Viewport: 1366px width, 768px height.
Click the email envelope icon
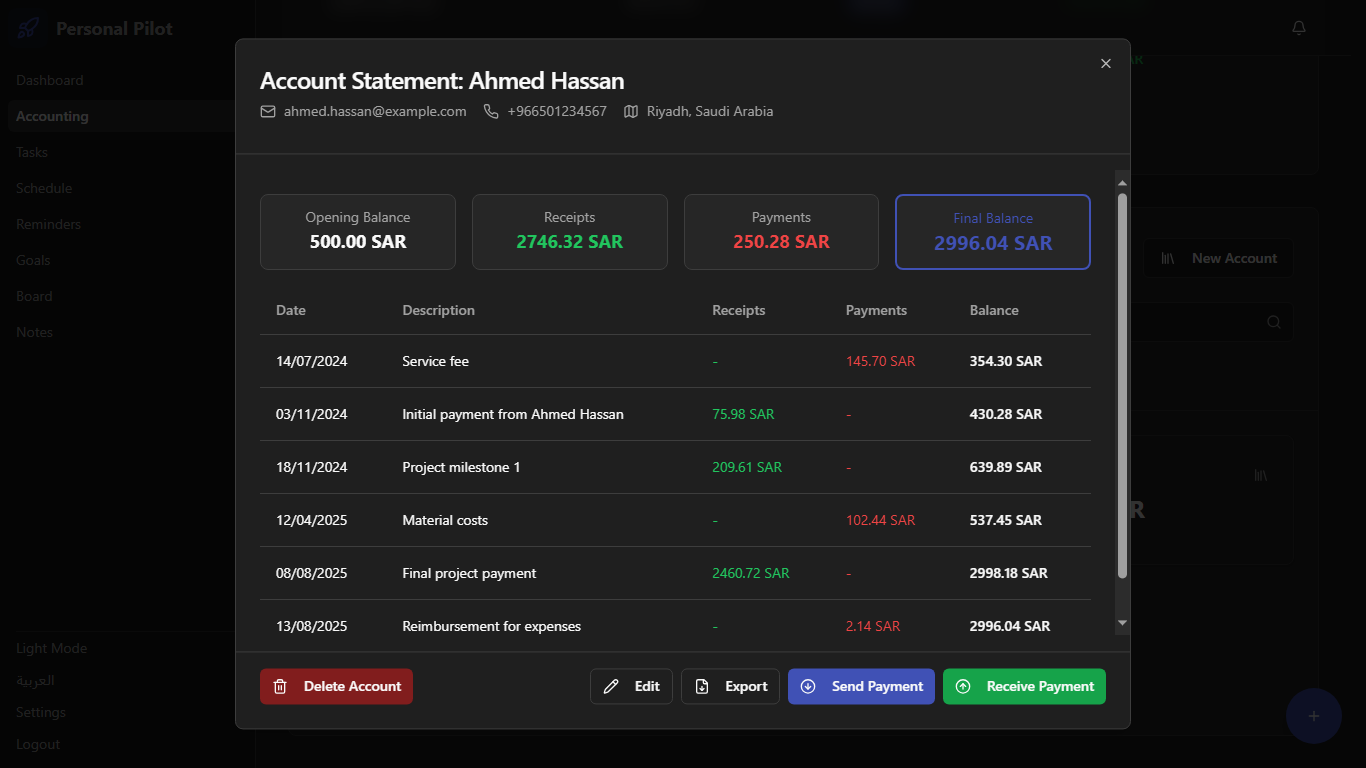(x=268, y=112)
